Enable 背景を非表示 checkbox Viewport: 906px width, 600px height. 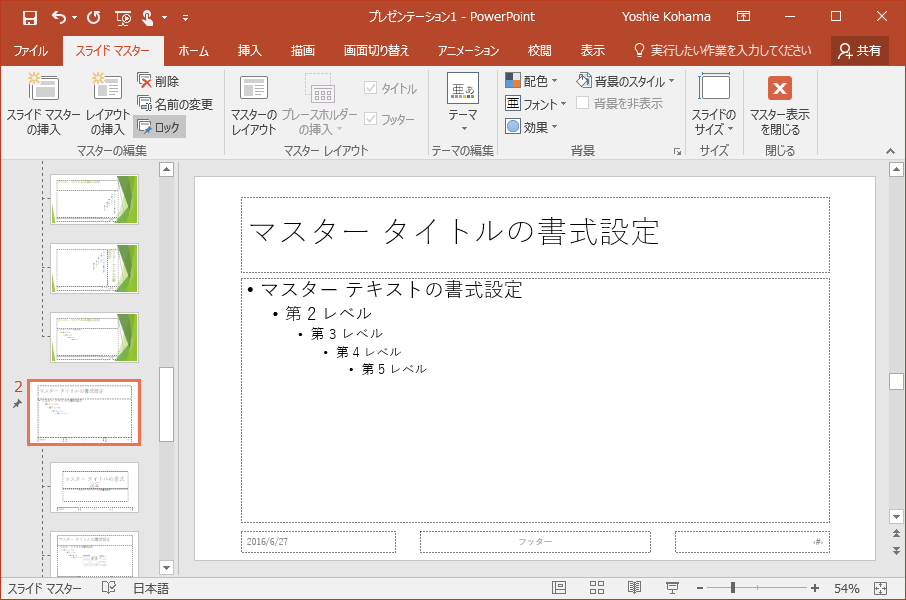pyautogui.click(x=583, y=103)
